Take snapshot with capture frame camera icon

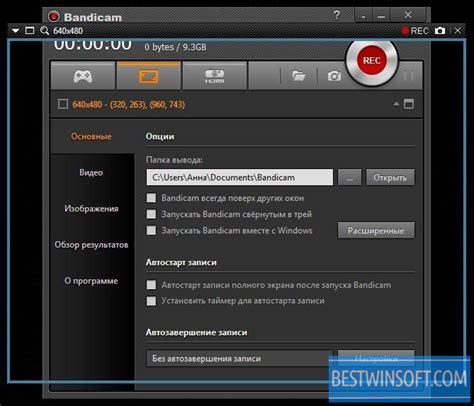(440, 31)
